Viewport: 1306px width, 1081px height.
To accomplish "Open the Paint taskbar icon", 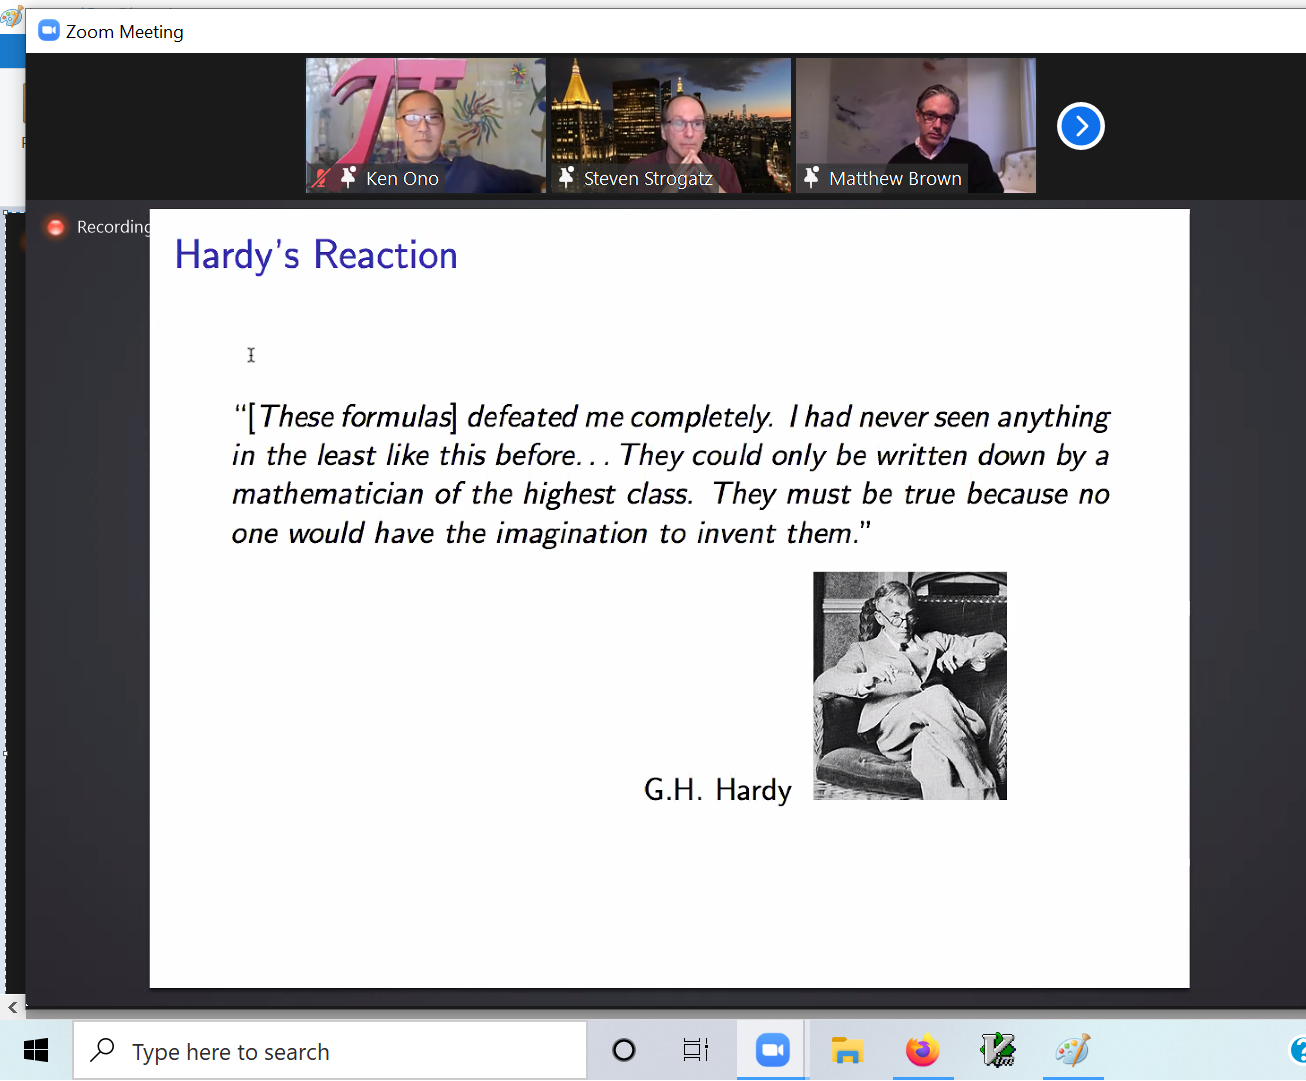I will (x=1073, y=1050).
